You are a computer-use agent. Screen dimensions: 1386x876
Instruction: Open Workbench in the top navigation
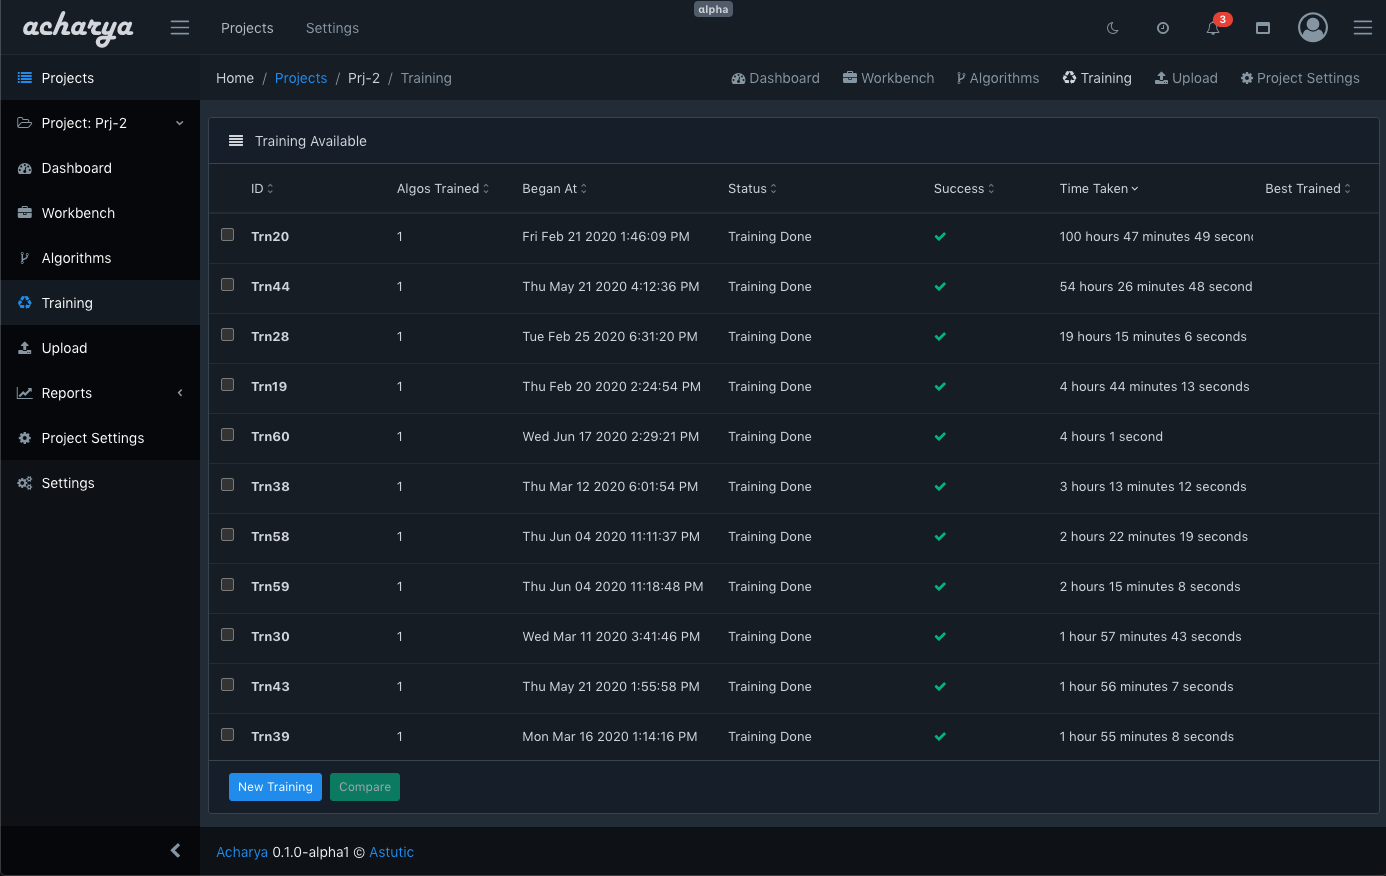pyautogui.click(x=888, y=78)
